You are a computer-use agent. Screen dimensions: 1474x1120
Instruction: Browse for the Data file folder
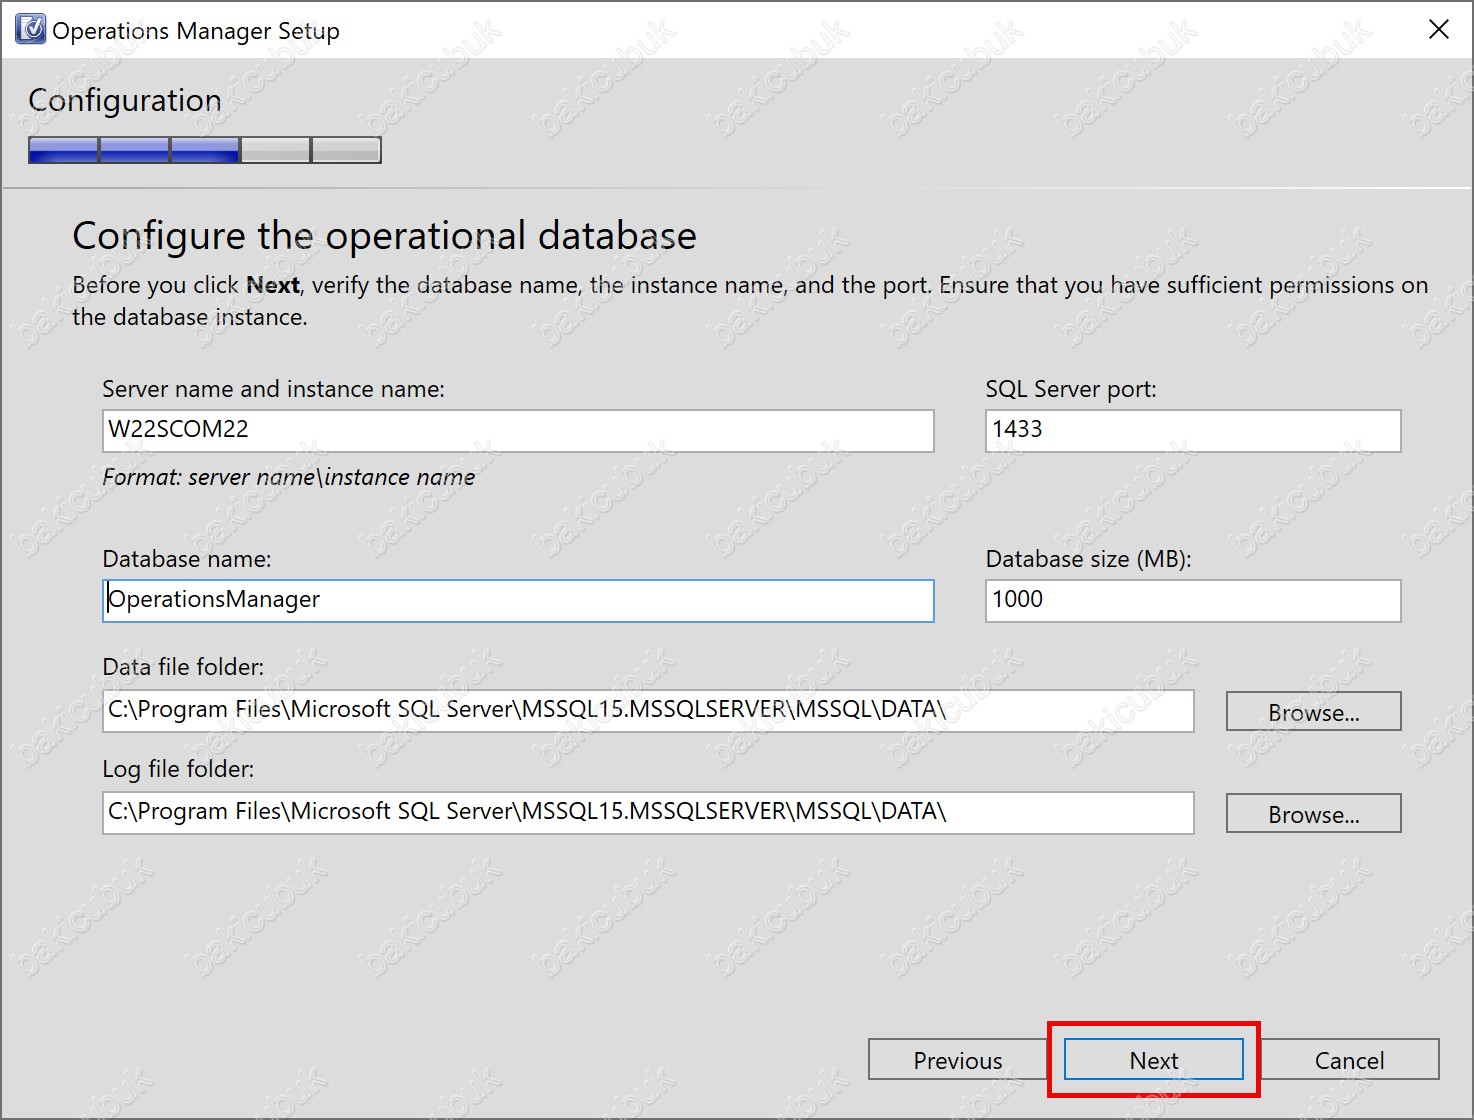coord(1313,712)
